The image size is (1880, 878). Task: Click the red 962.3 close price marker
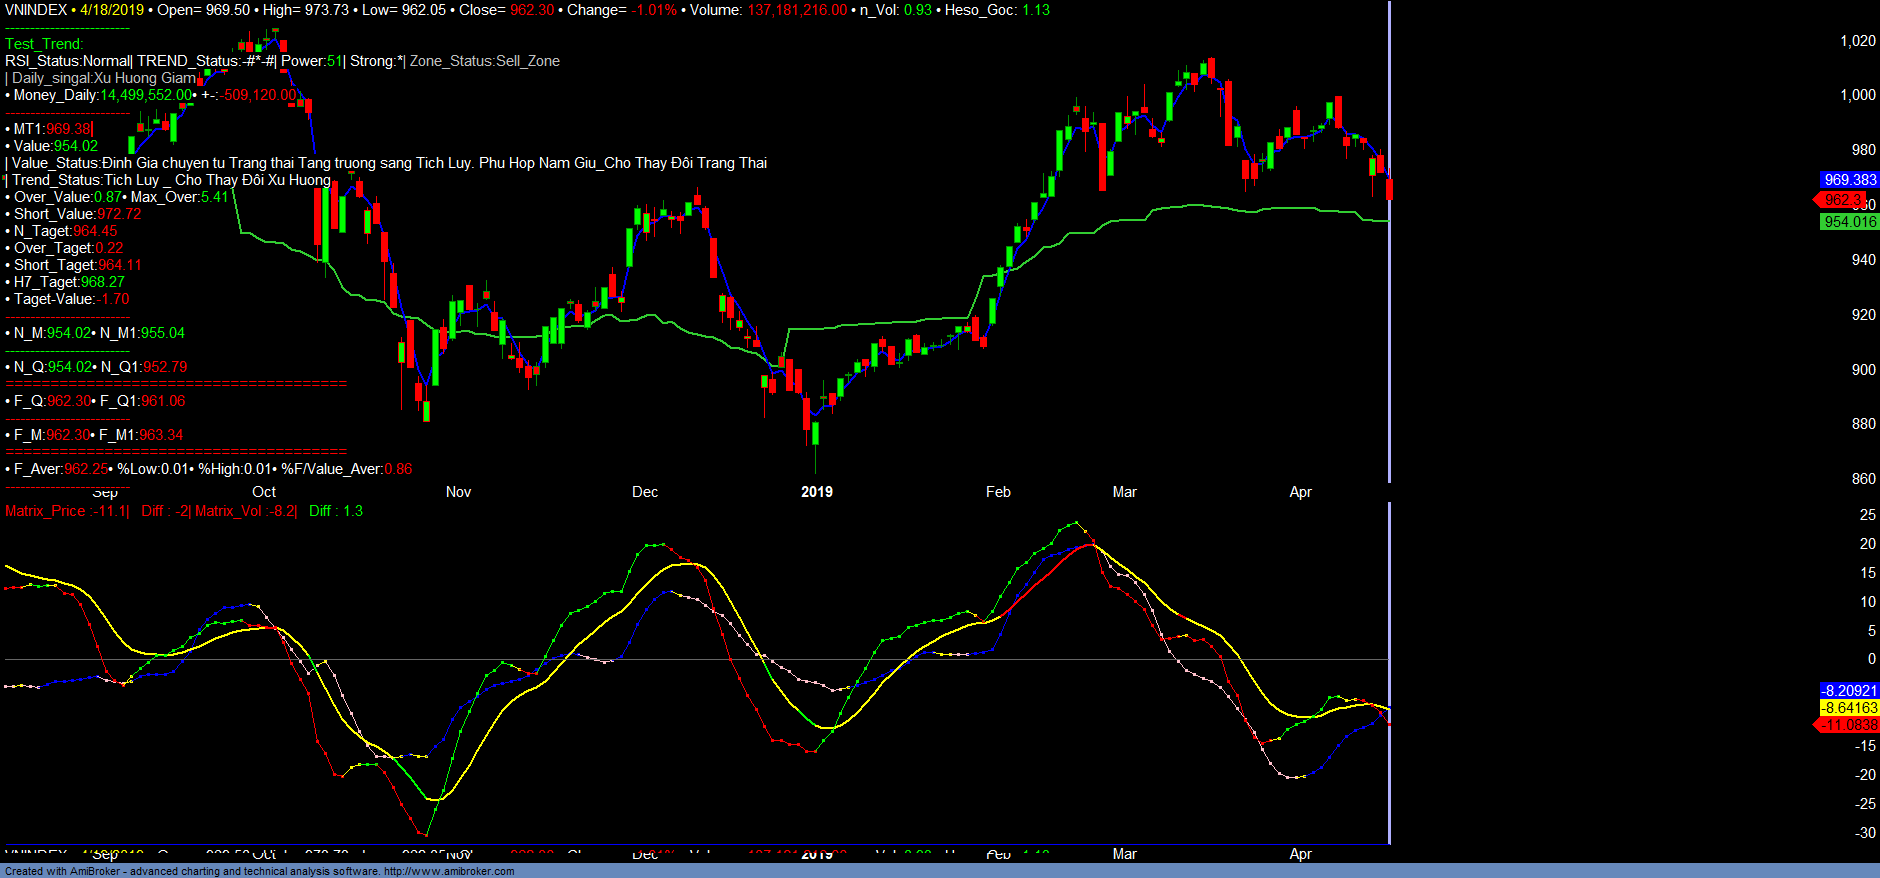pos(1843,200)
